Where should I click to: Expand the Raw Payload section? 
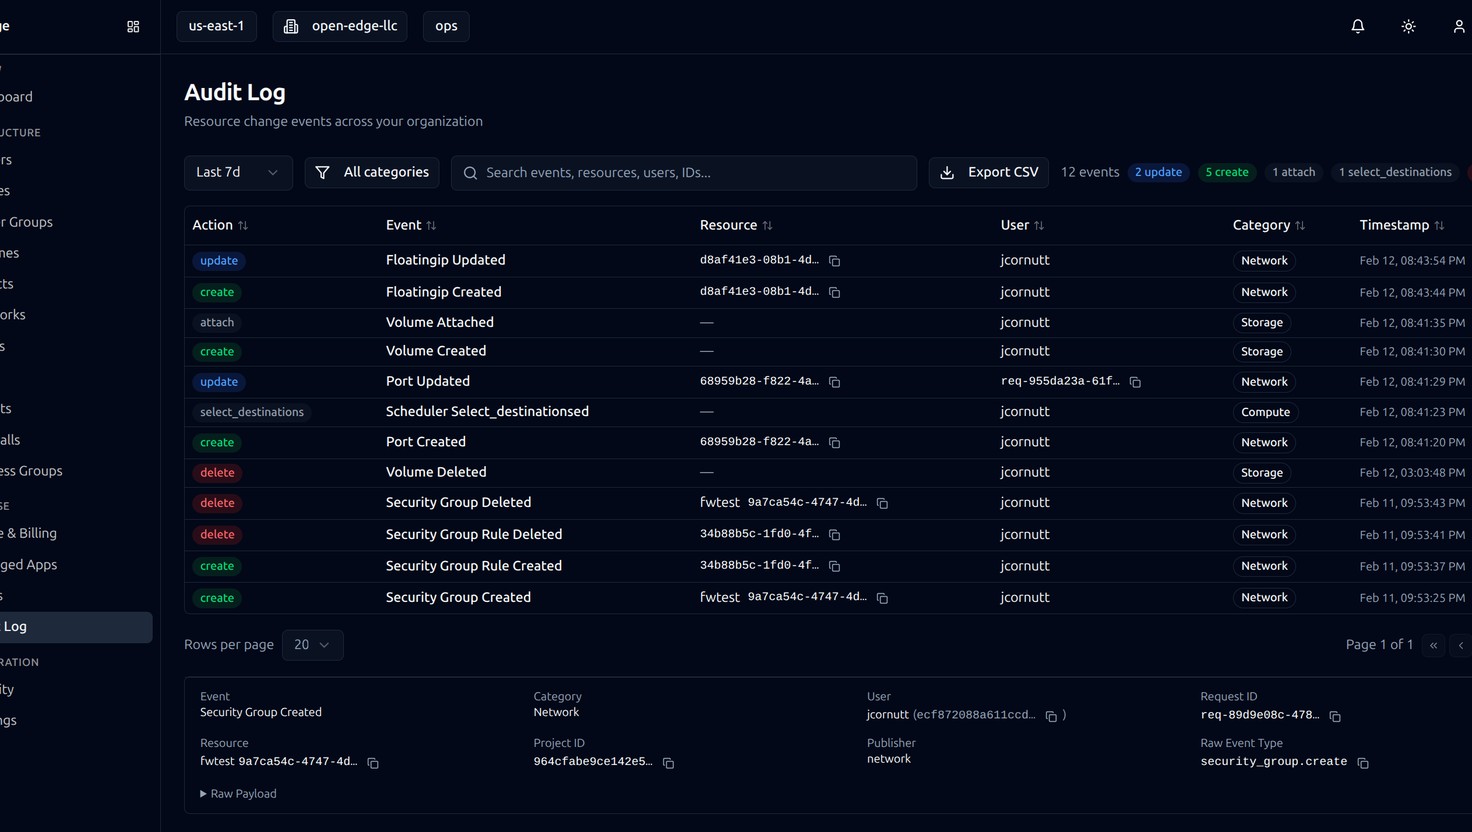pos(238,793)
